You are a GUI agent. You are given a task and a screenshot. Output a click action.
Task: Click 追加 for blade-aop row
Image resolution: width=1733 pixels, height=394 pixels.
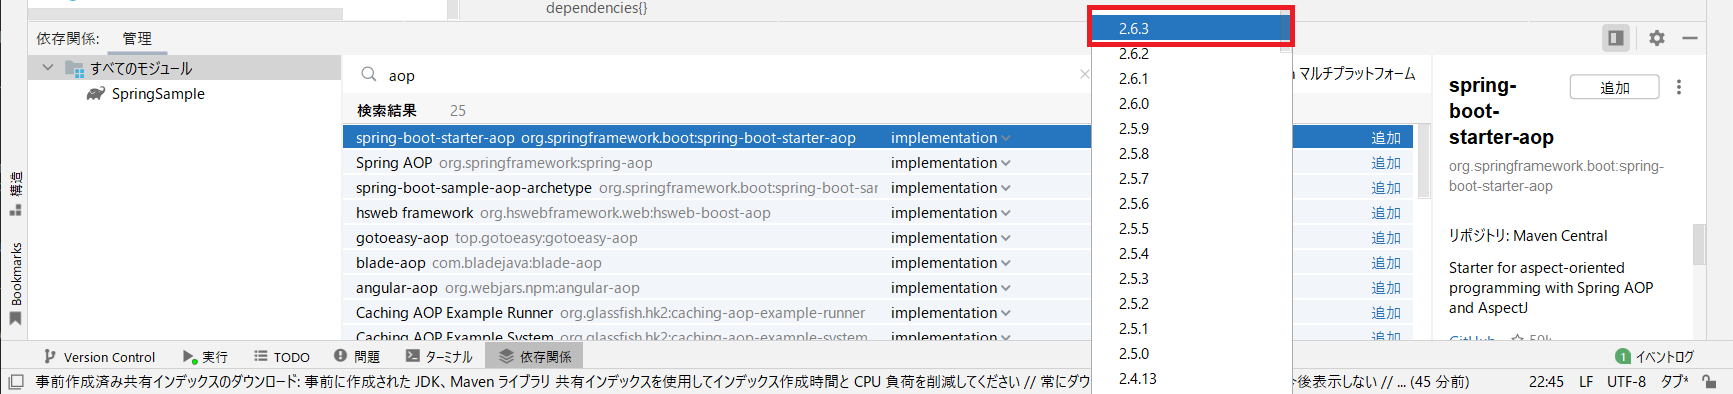pos(1386,263)
